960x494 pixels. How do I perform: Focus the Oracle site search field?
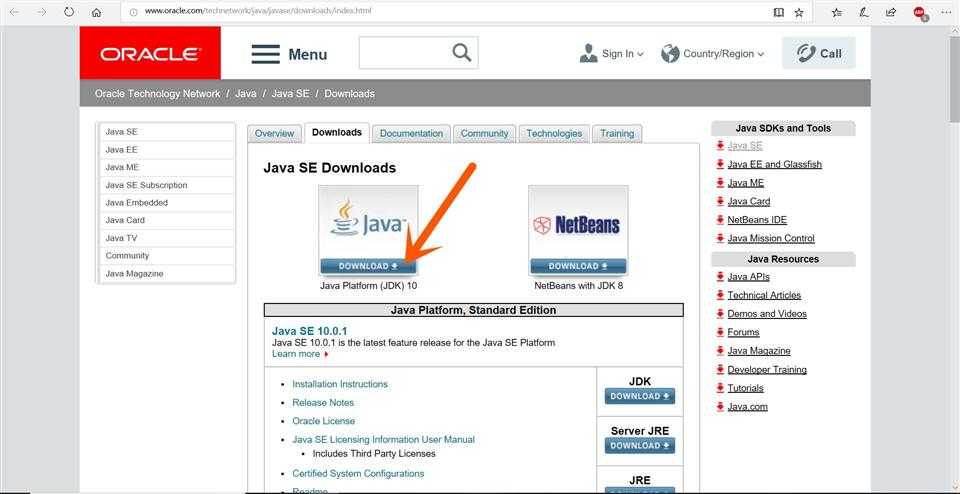tap(405, 53)
